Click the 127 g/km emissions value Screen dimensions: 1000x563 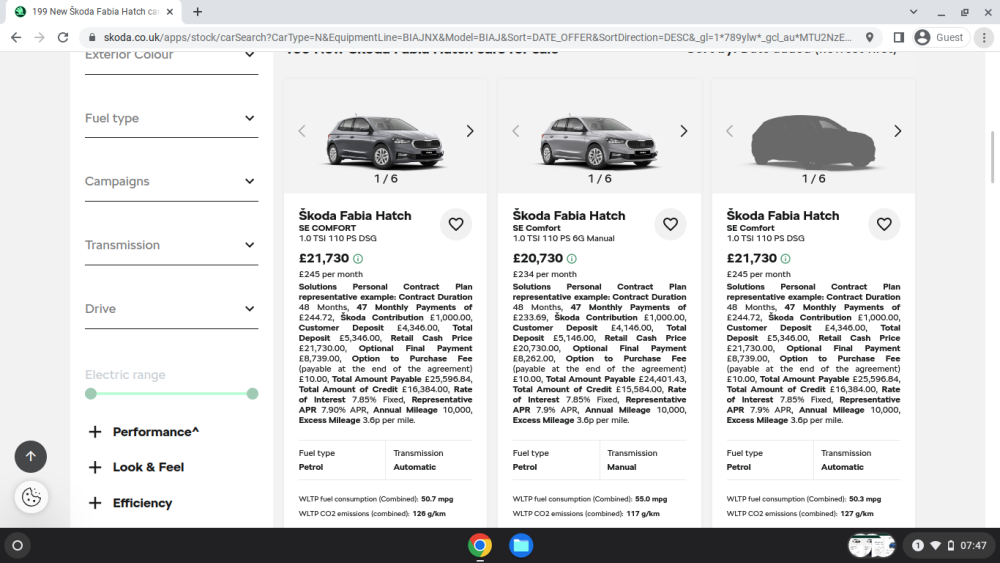(x=857, y=514)
